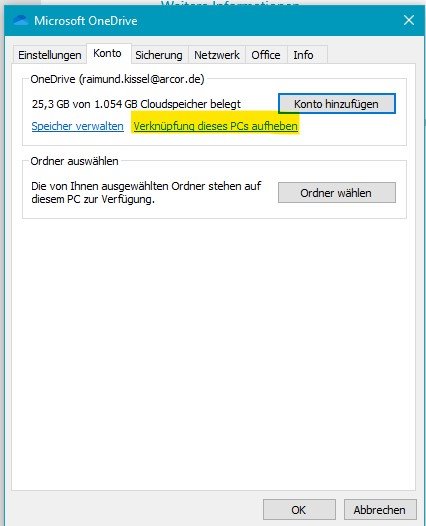
Task: Click the OneDrive cloud icon in title bar
Action: click(20, 20)
